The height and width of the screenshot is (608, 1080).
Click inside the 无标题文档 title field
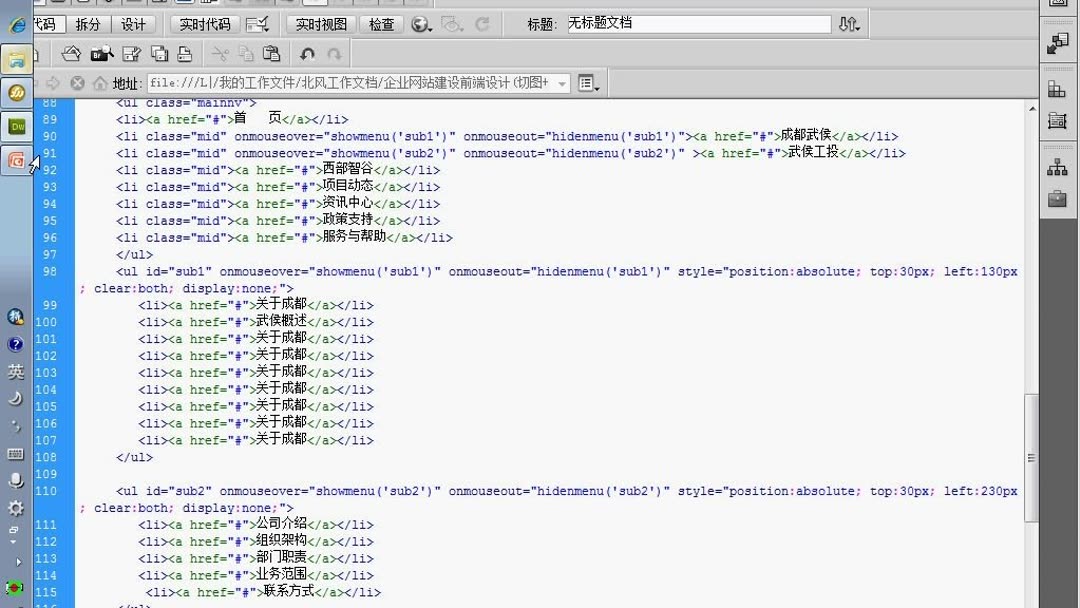pos(700,25)
